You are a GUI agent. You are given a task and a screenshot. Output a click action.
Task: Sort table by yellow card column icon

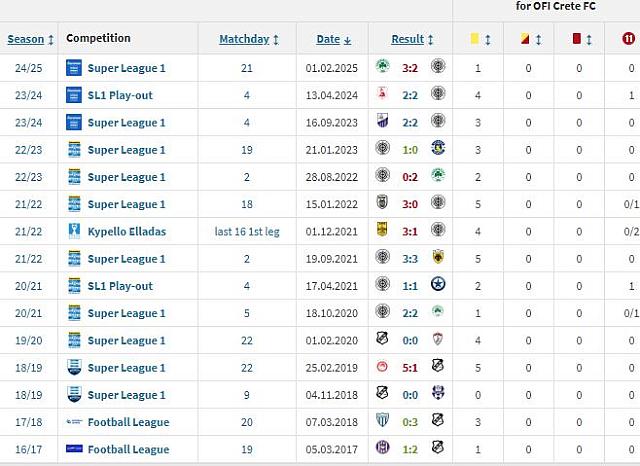click(x=475, y=39)
